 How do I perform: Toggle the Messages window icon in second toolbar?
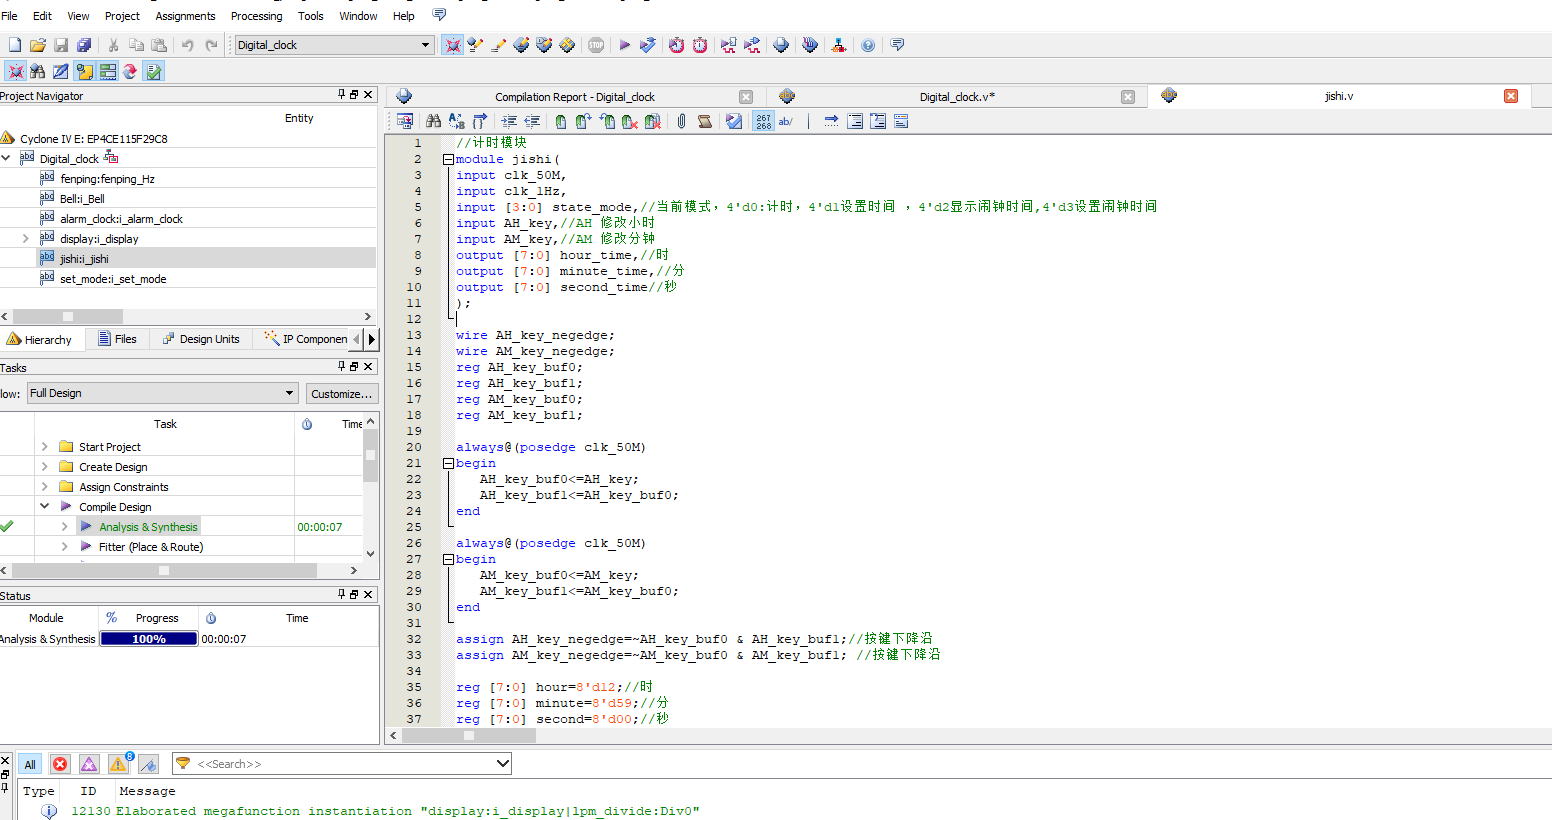[107, 71]
